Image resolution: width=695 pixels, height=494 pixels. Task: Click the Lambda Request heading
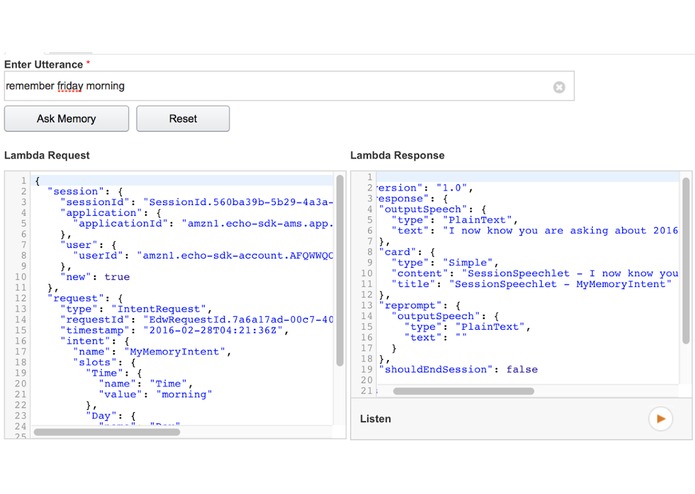(x=47, y=156)
